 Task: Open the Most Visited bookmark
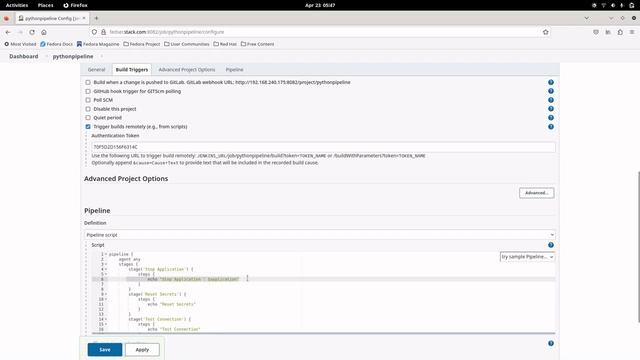(x=20, y=44)
